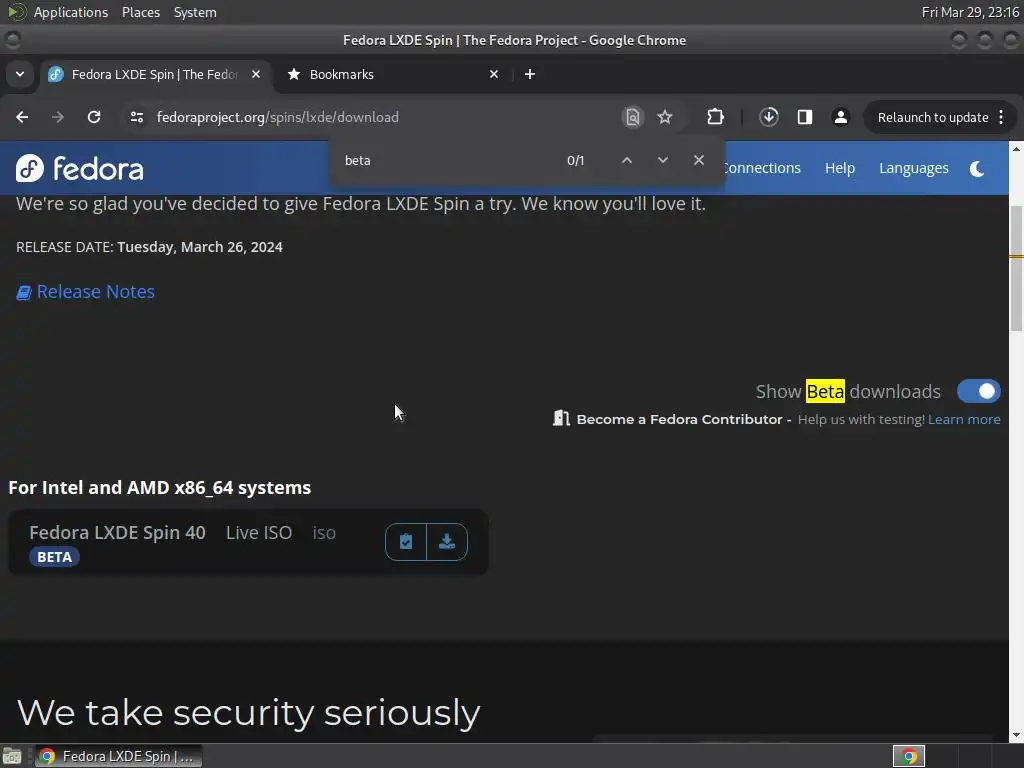
Task: View site information icon in address bar
Action: (136, 117)
